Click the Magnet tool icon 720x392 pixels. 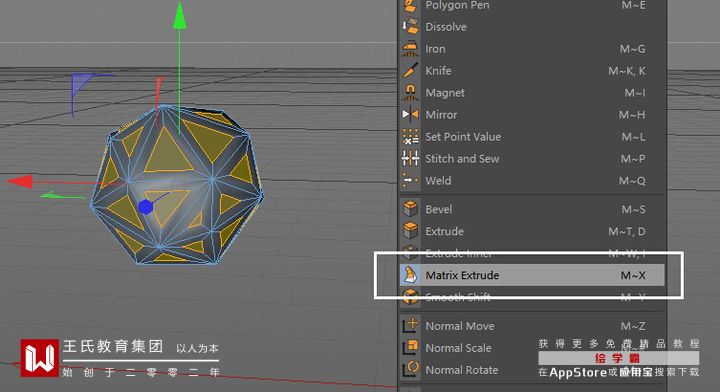point(410,93)
